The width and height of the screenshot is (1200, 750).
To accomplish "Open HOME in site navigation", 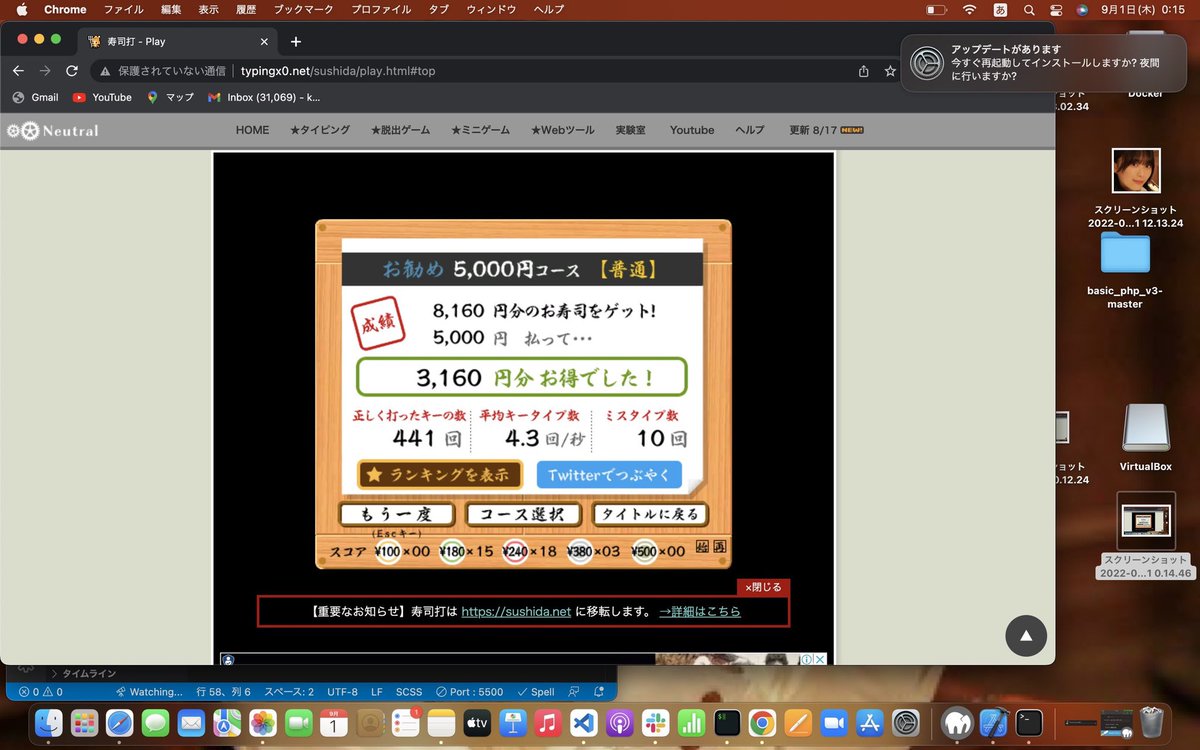I will [252, 130].
